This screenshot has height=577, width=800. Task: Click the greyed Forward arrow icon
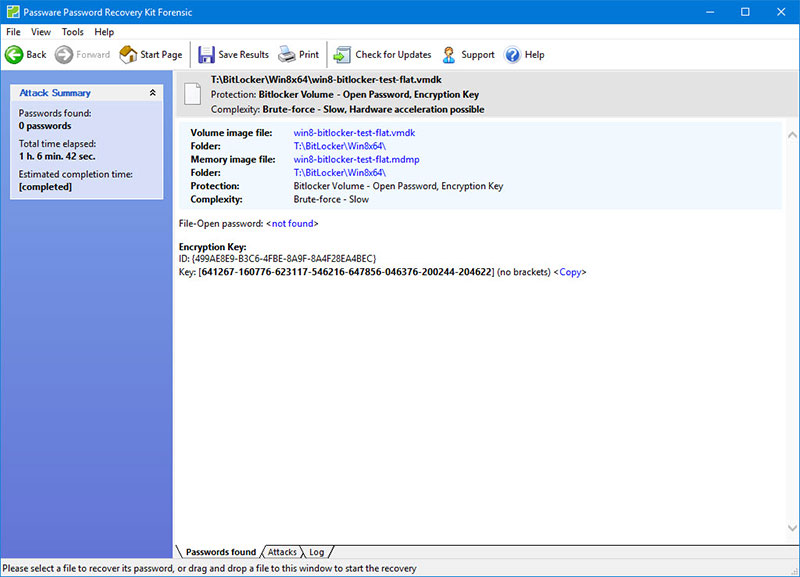coord(64,55)
